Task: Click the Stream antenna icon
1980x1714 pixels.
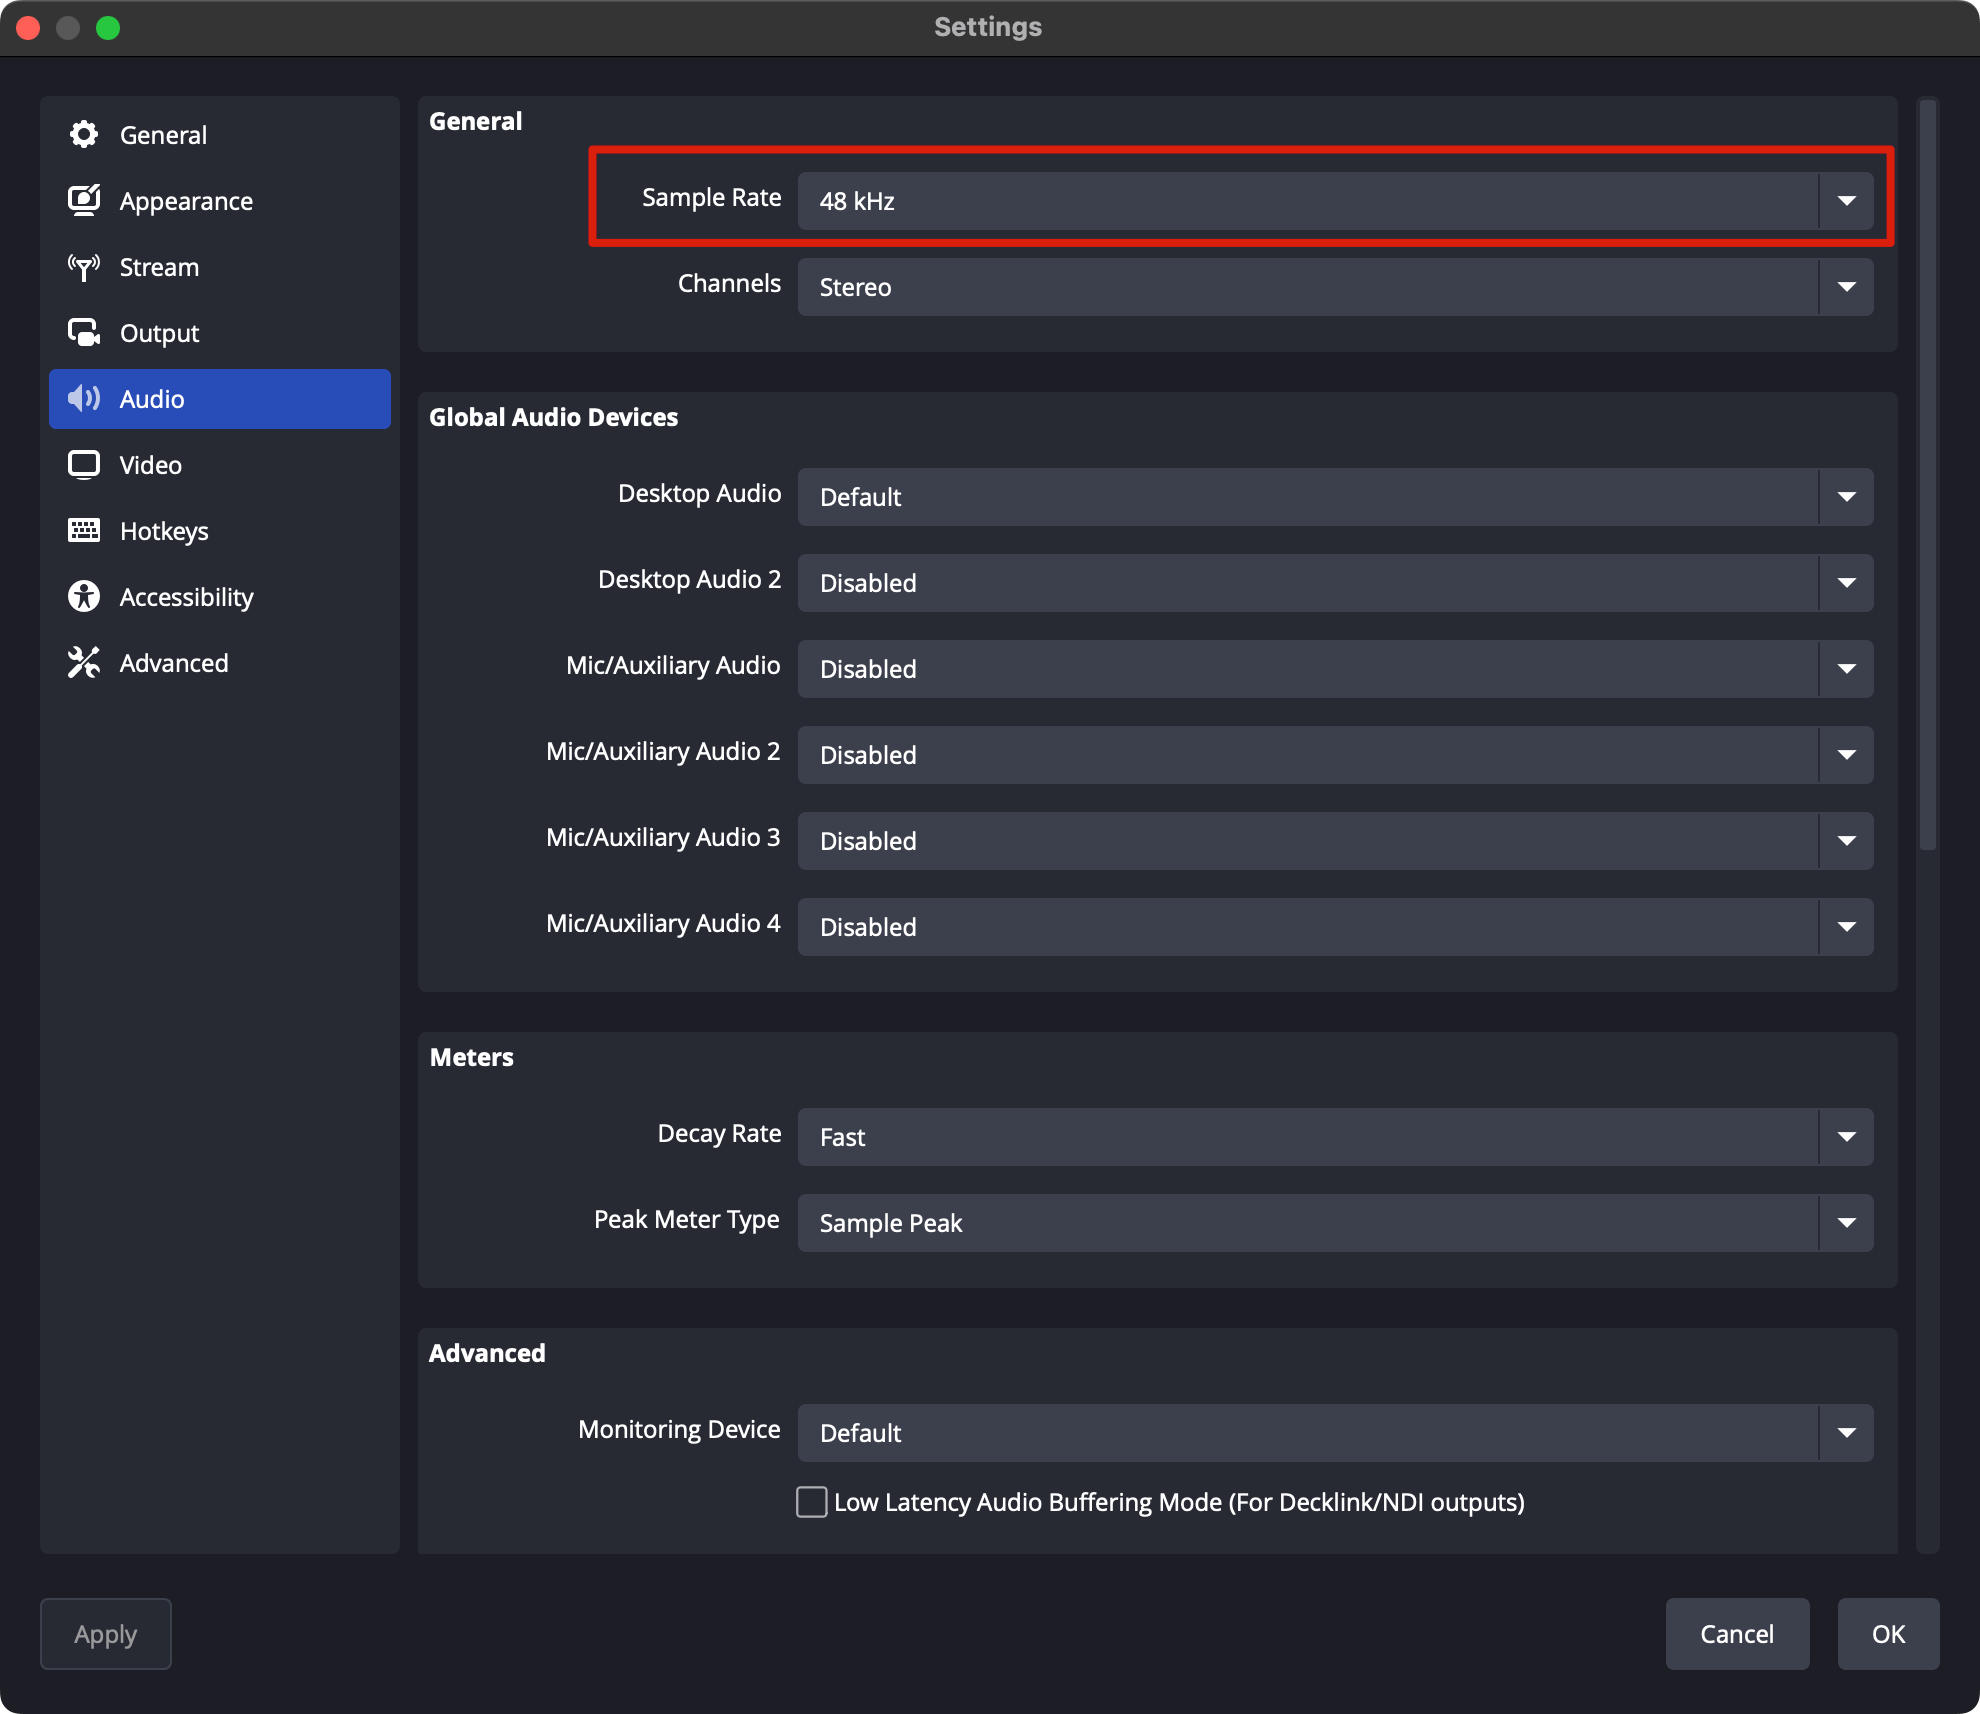Action: [x=84, y=267]
